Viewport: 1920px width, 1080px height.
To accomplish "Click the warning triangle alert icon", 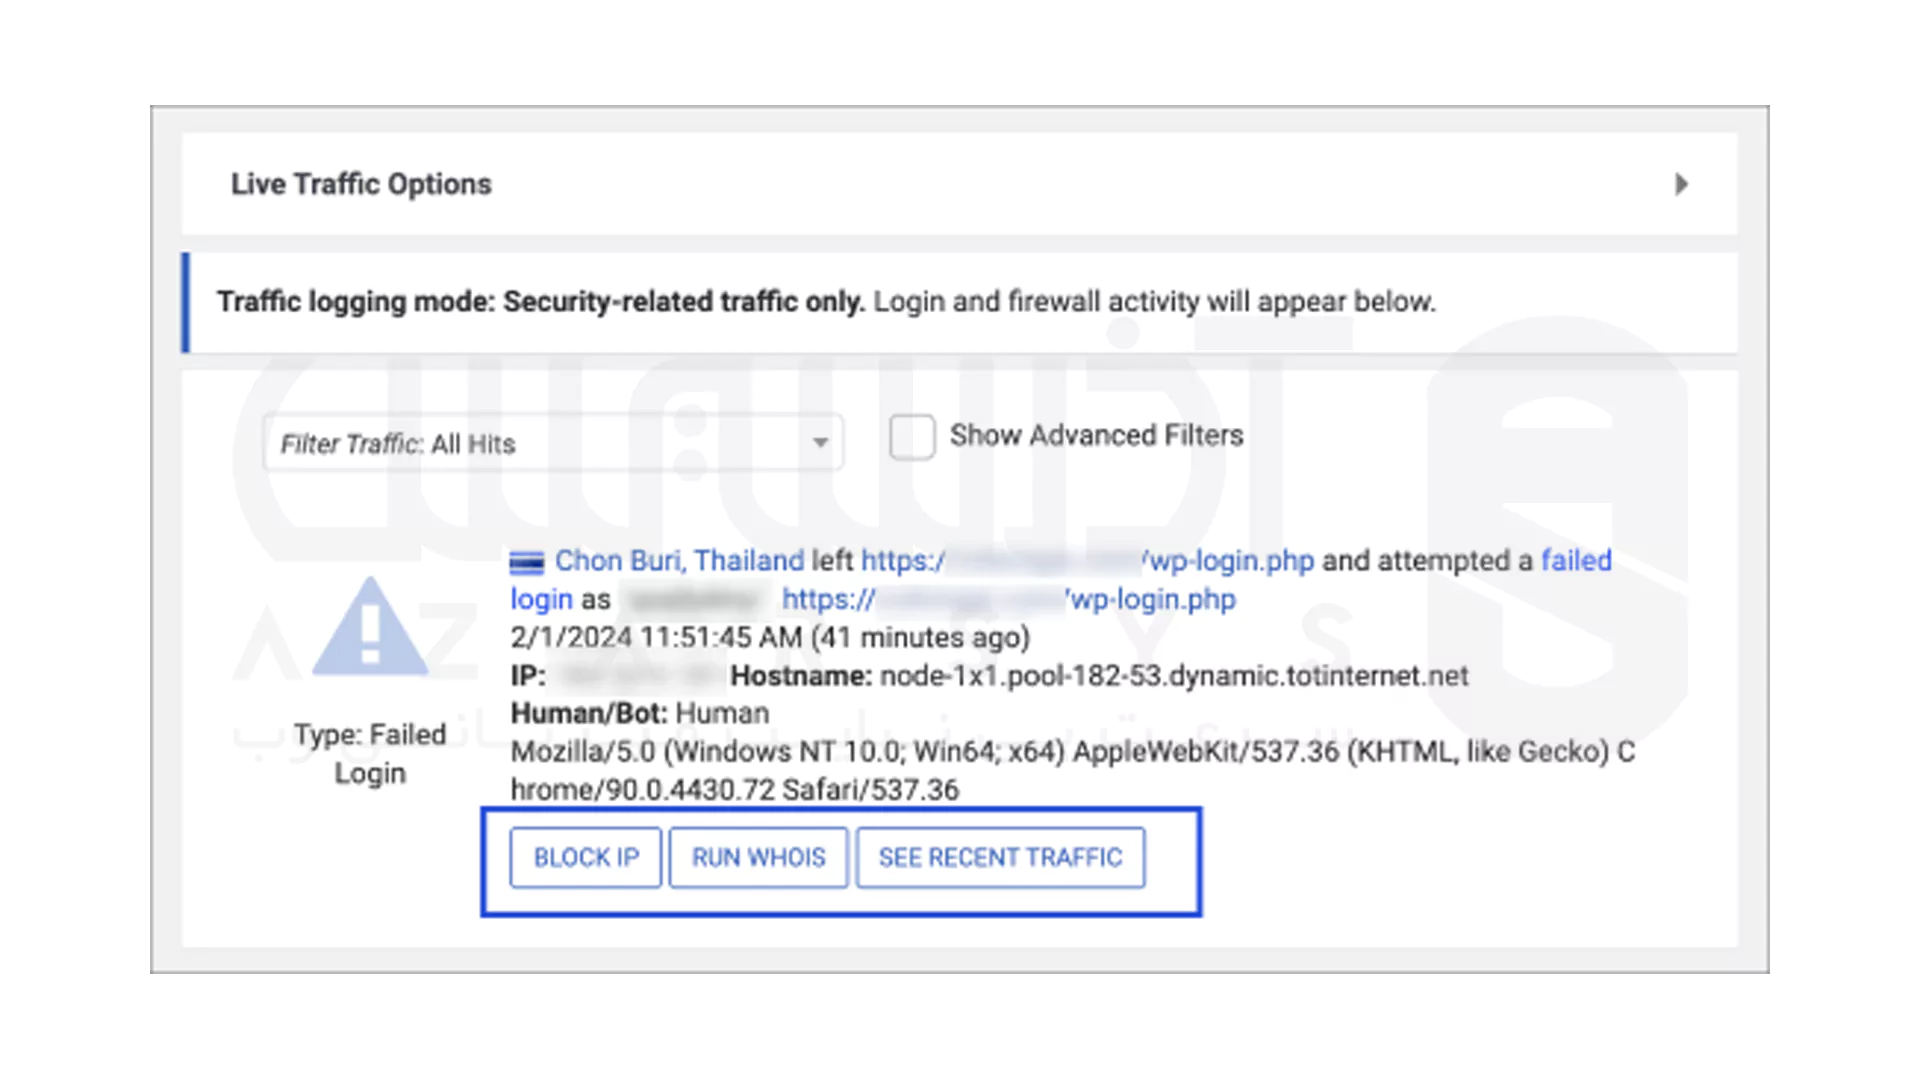I will pyautogui.click(x=370, y=628).
